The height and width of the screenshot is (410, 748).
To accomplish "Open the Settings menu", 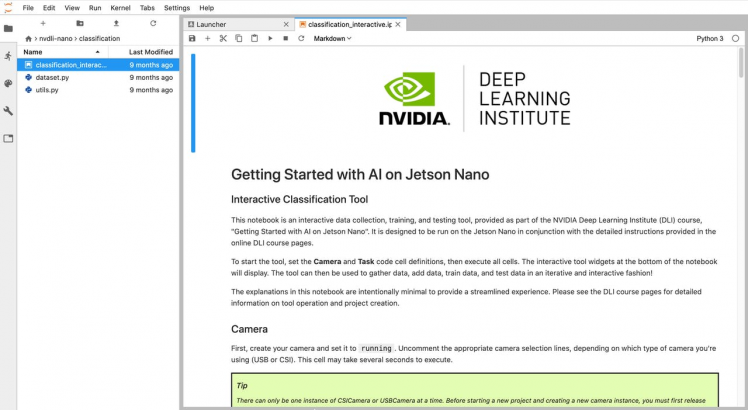I will click(177, 8).
